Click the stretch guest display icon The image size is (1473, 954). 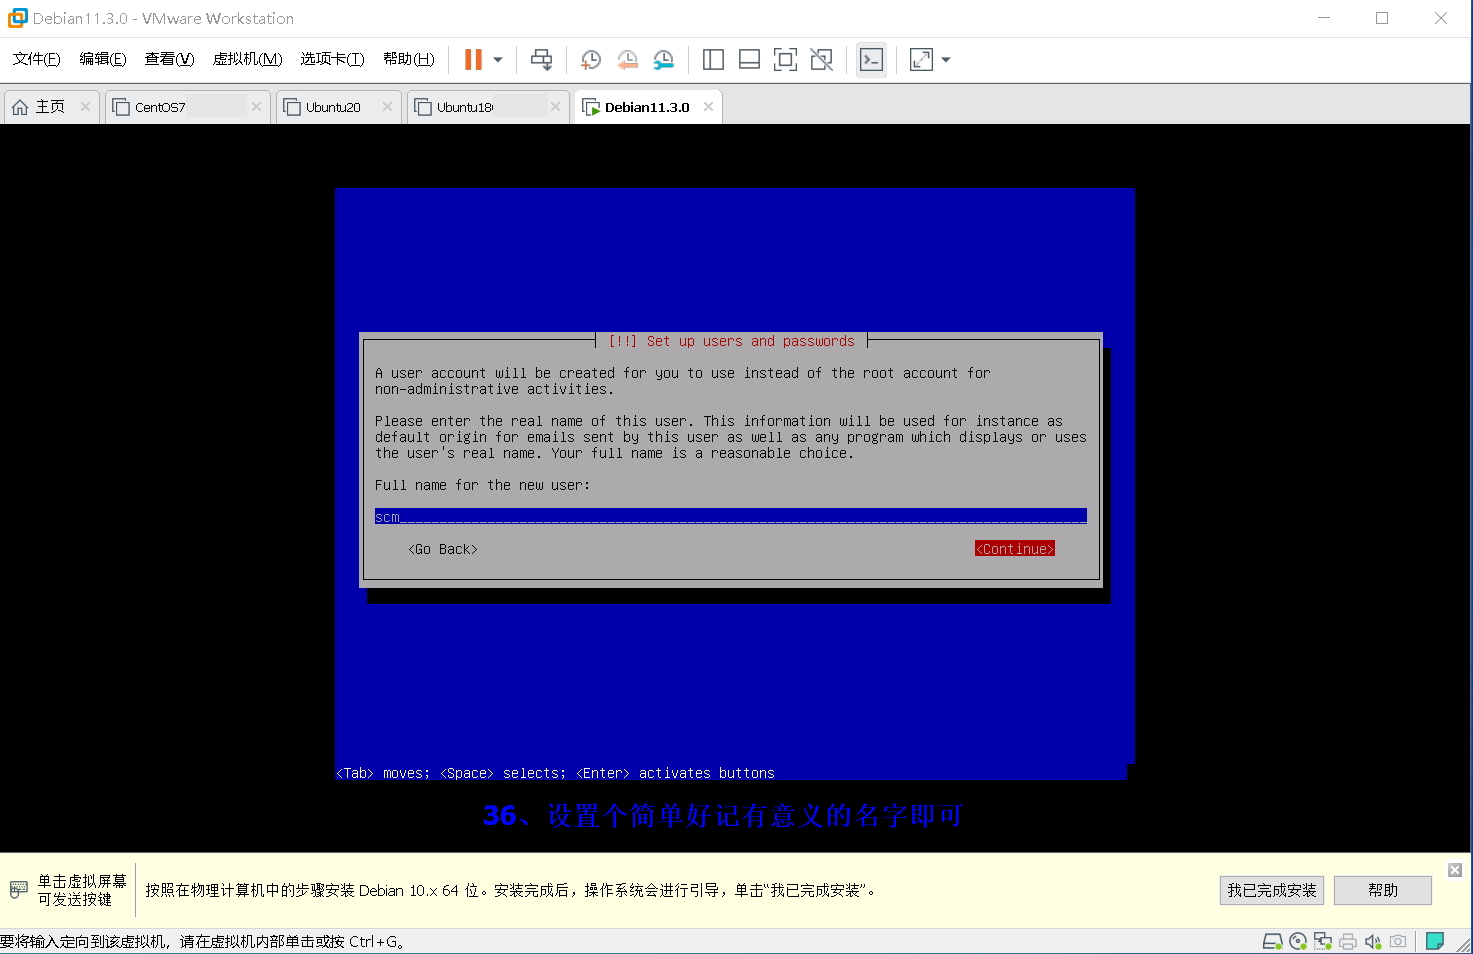(921, 60)
